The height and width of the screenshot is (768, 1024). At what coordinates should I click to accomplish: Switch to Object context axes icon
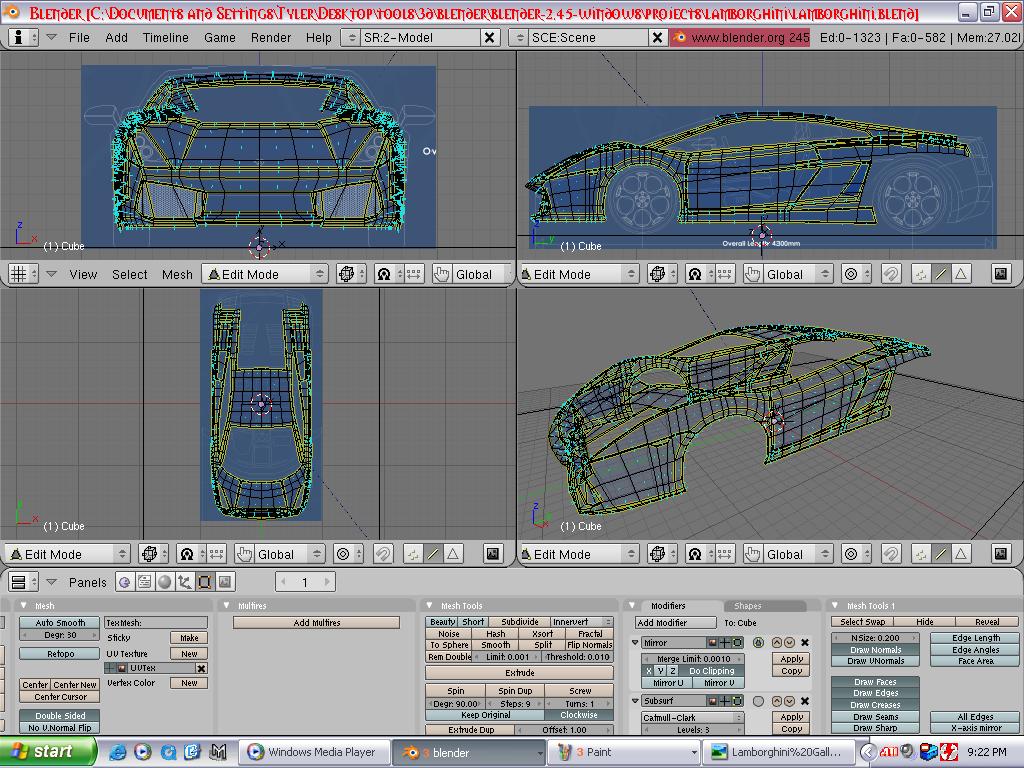pos(185,581)
